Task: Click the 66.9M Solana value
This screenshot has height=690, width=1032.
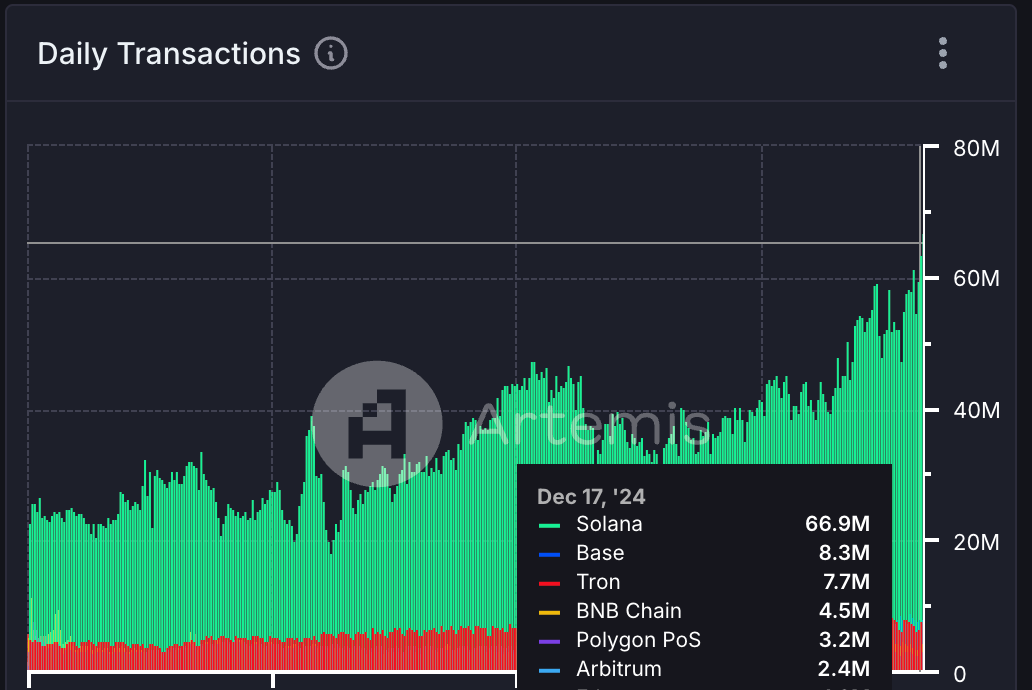Action: 837,524
